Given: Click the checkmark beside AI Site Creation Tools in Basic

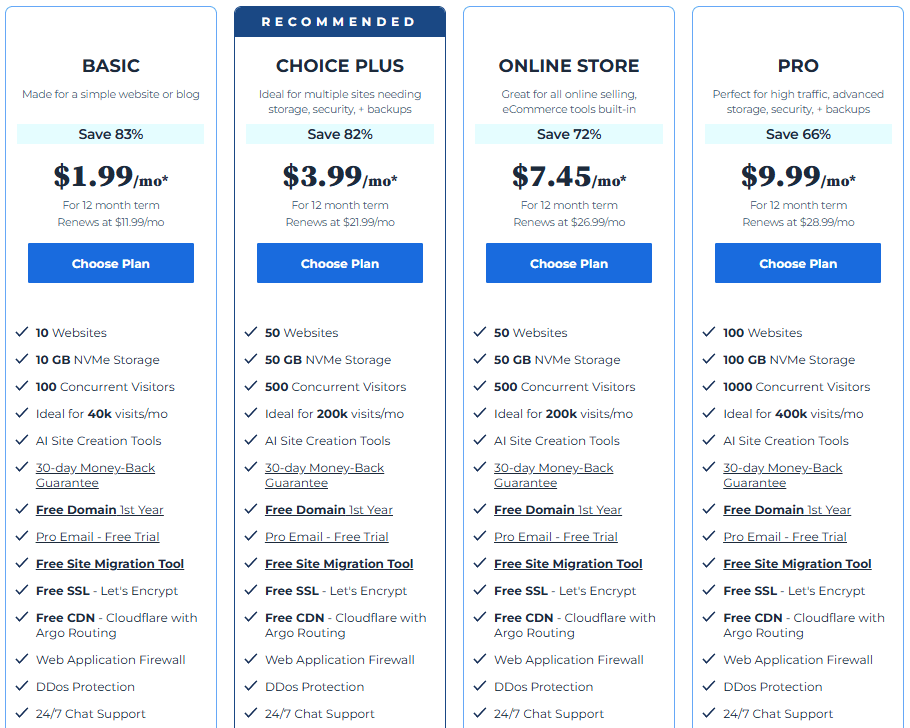Looking at the screenshot, I should (20, 440).
